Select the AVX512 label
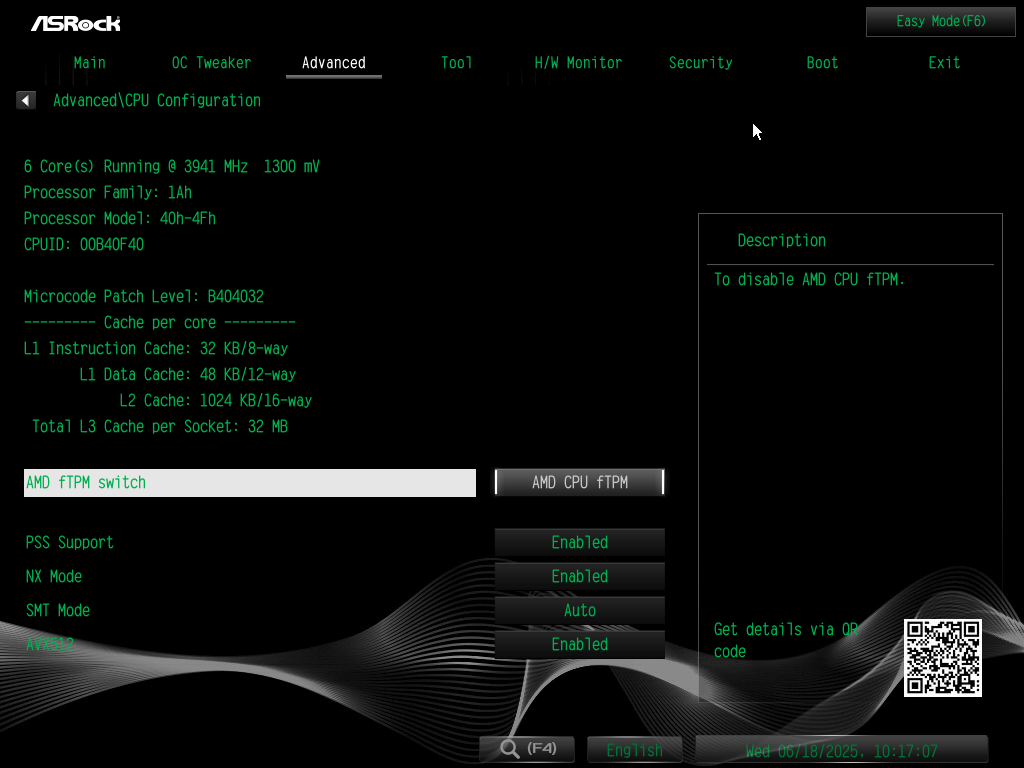Image resolution: width=1024 pixels, height=768 pixels. click(50, 645)
